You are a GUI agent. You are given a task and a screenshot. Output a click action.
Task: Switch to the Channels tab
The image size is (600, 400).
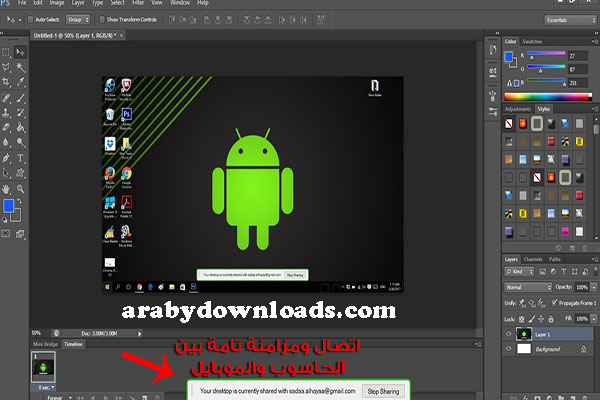coord(533,259)
